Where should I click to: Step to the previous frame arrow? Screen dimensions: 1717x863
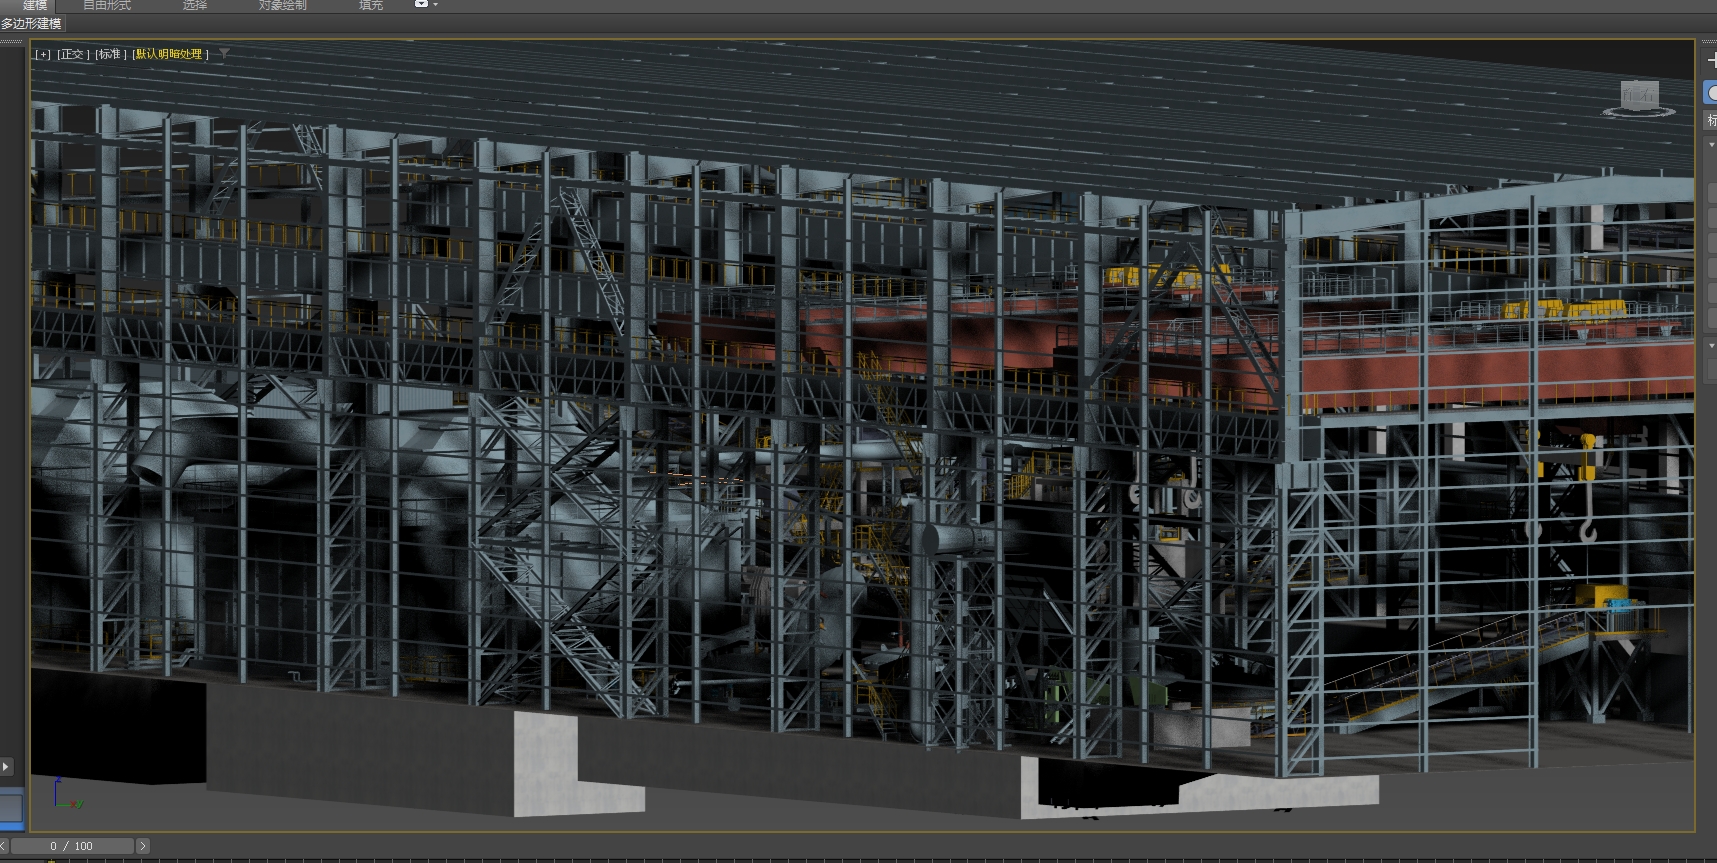(x=4, y=846)
